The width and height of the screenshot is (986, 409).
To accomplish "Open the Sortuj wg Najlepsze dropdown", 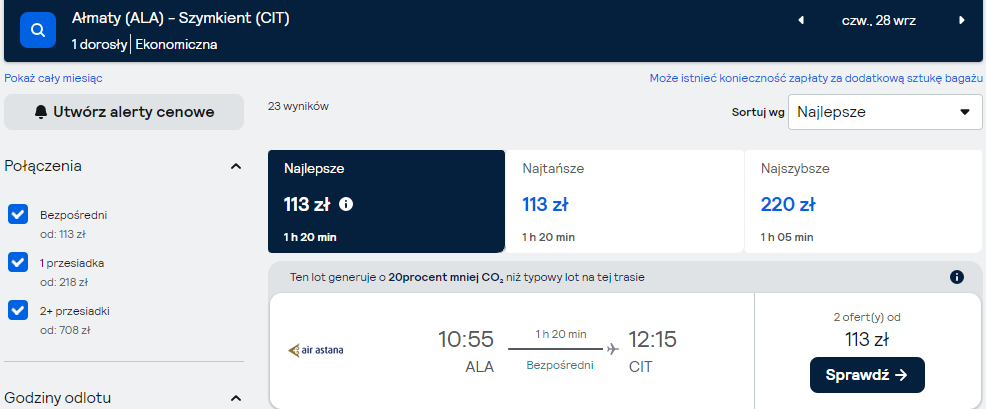I will coord(885,112).
